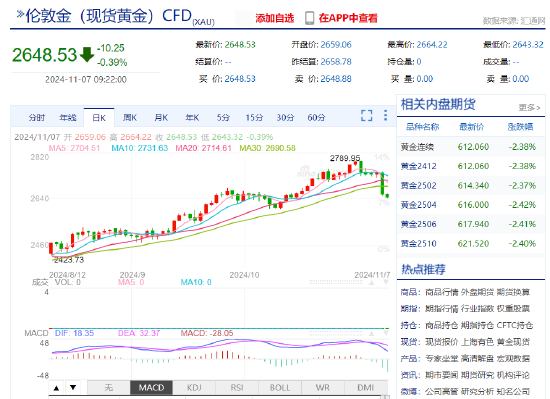Collapse the volume panel using small triangle

point(371,282)
